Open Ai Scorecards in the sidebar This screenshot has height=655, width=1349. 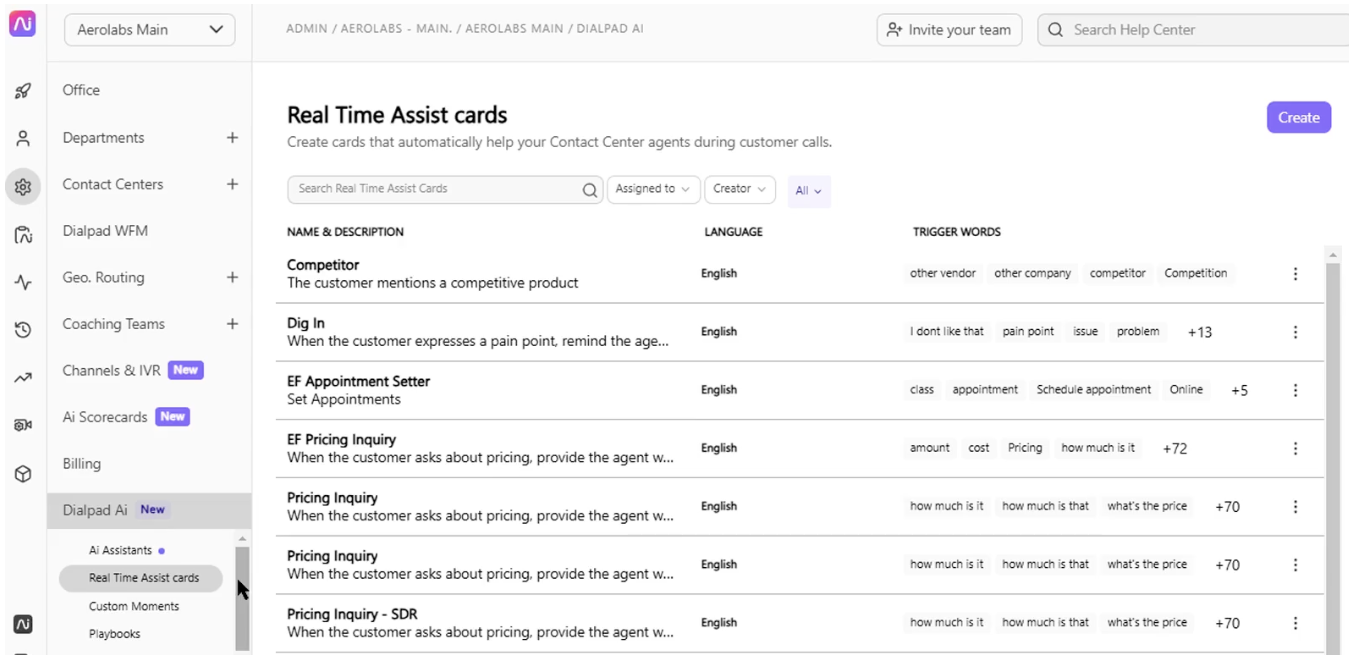tap(105, 417)
